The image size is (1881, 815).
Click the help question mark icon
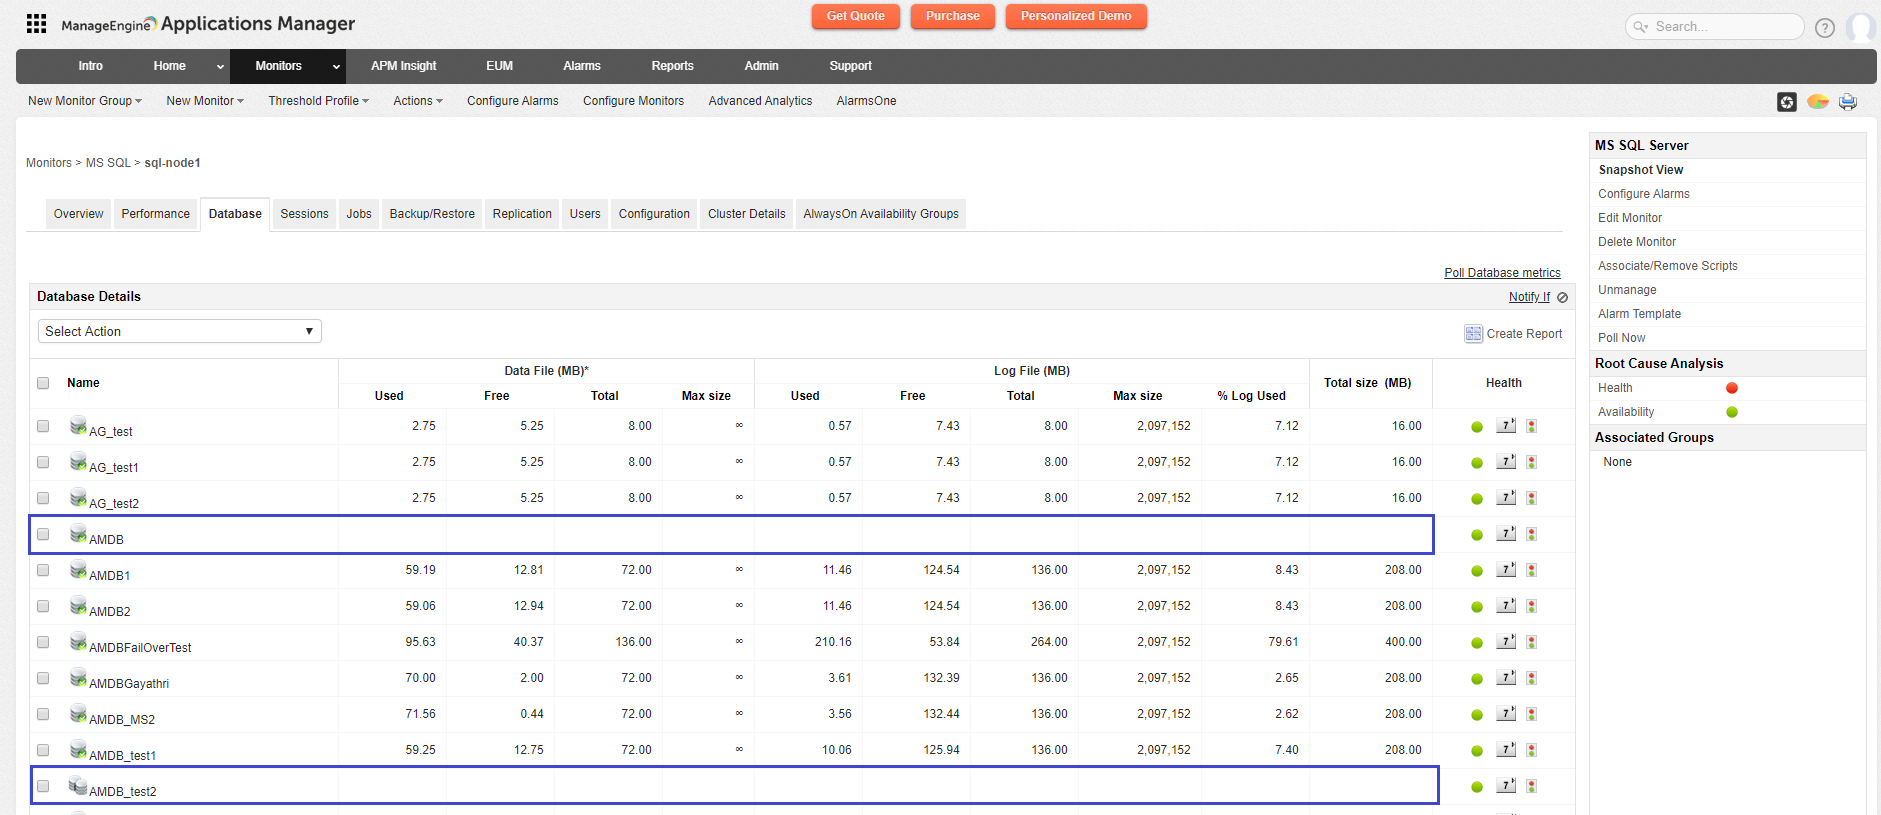(x=1824, y=28)
